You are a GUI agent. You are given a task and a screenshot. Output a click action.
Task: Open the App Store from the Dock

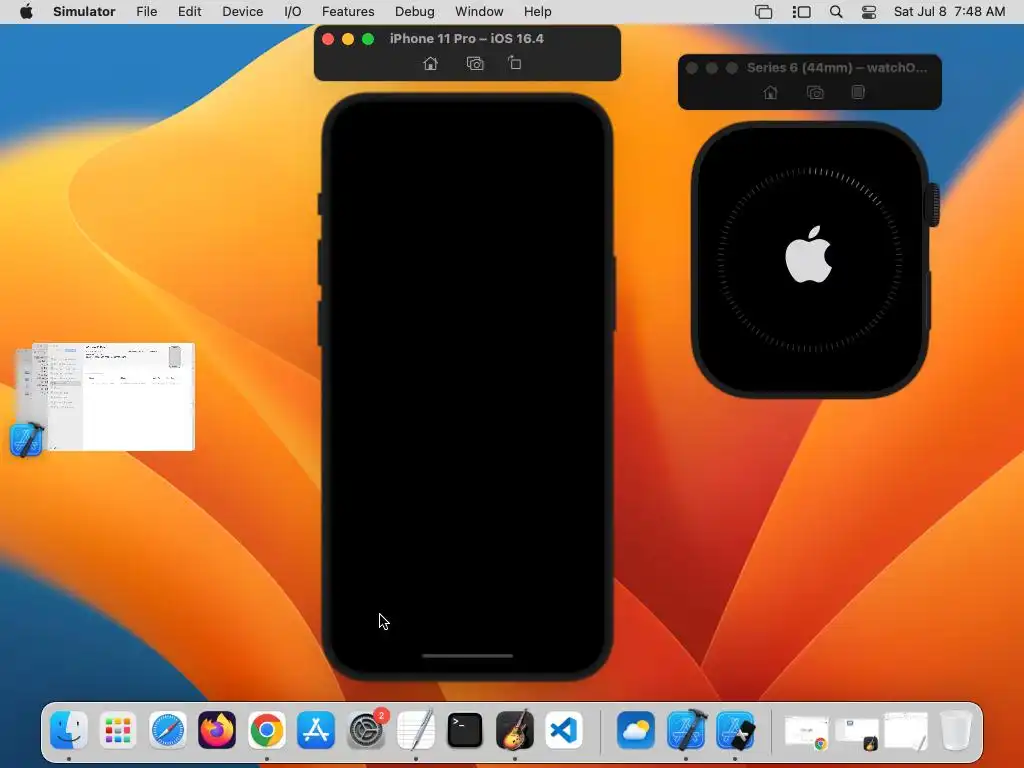316,729
